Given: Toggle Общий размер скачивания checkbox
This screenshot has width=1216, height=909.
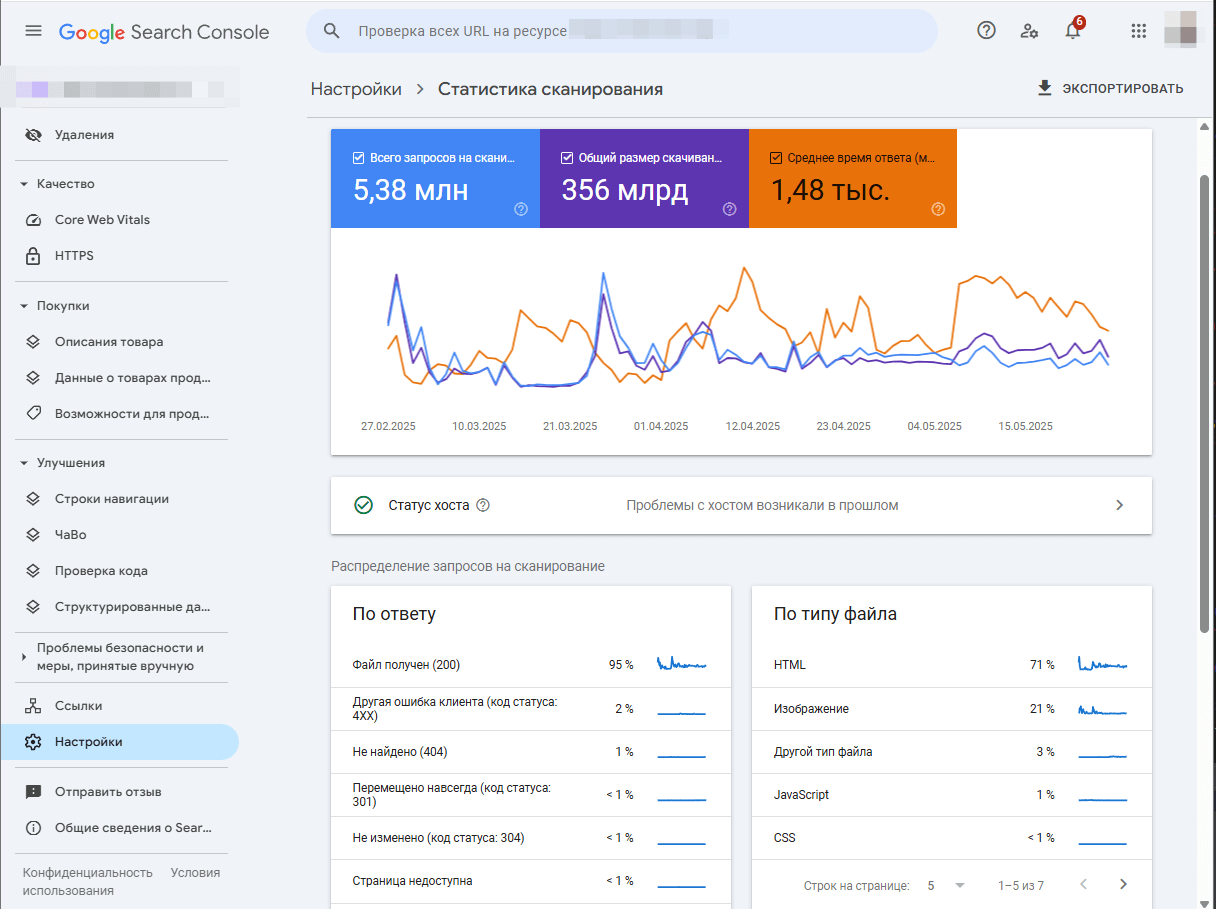Looking at the screenshot, I should click(567, 158).
